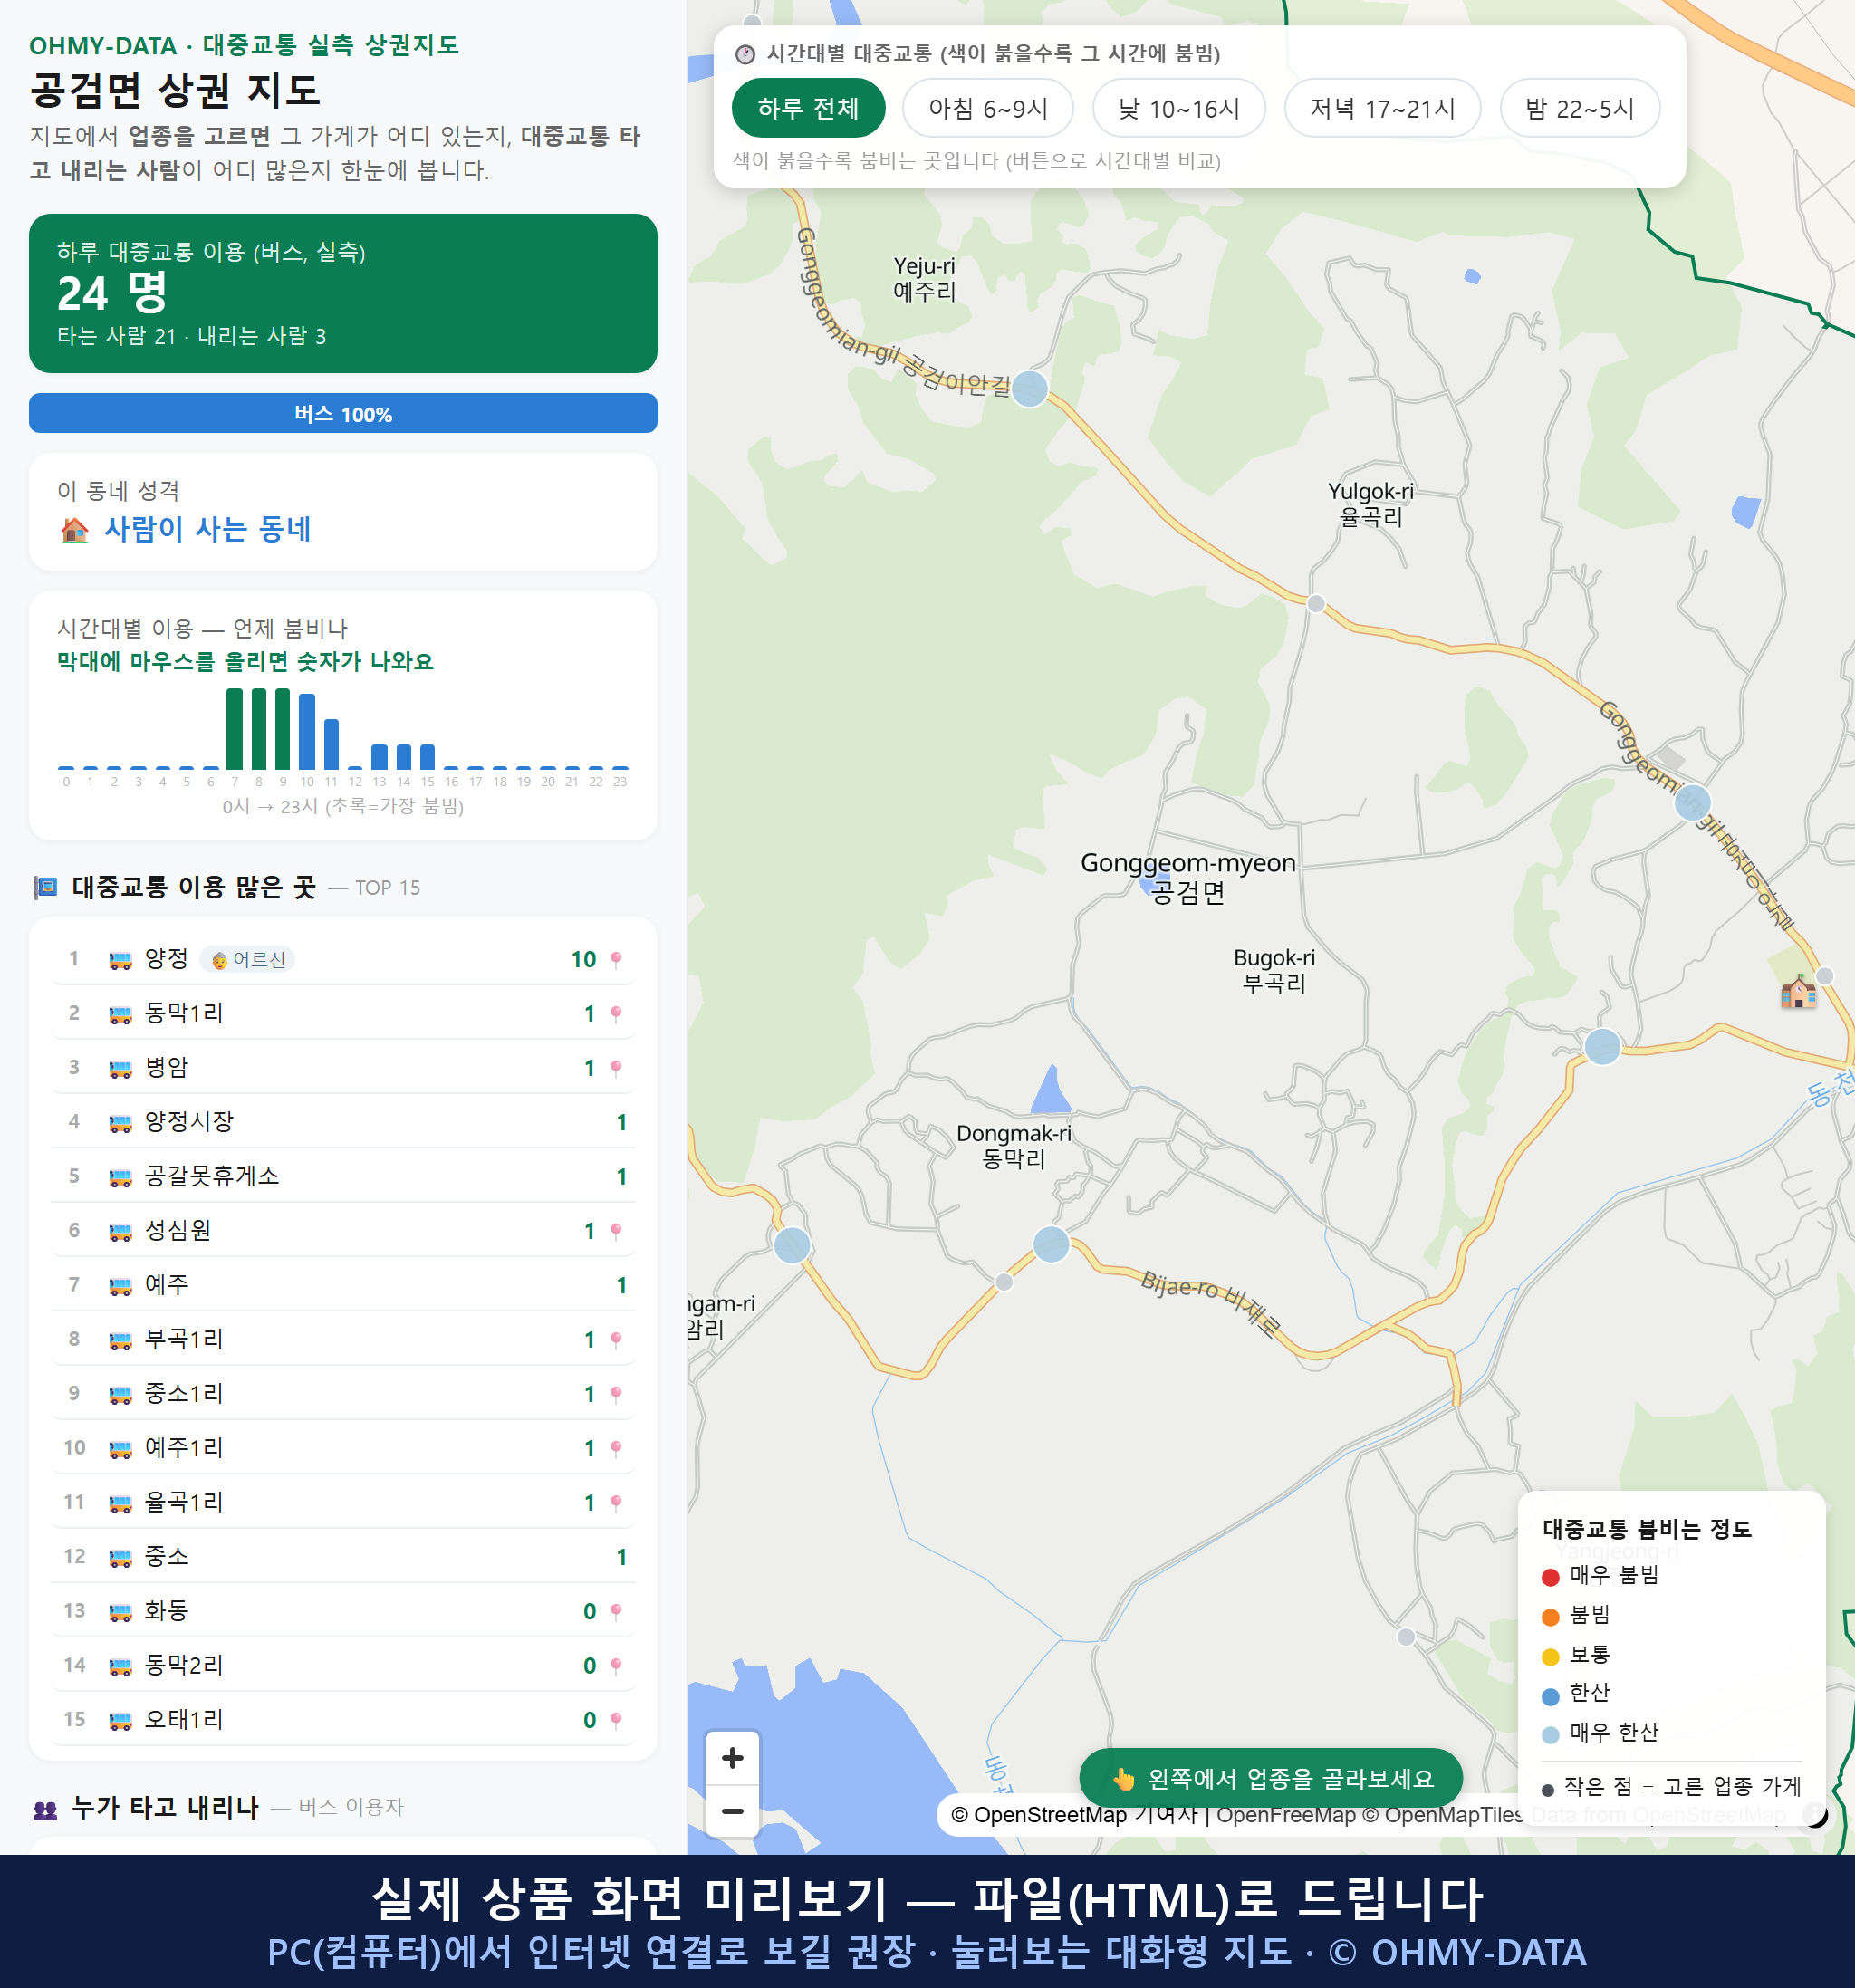Image resolution: width=1855 pixels, height=1988 pixels.
Task: Click the people icon beside 누가 타고 내리나
Action: [x=45, y=1809]
